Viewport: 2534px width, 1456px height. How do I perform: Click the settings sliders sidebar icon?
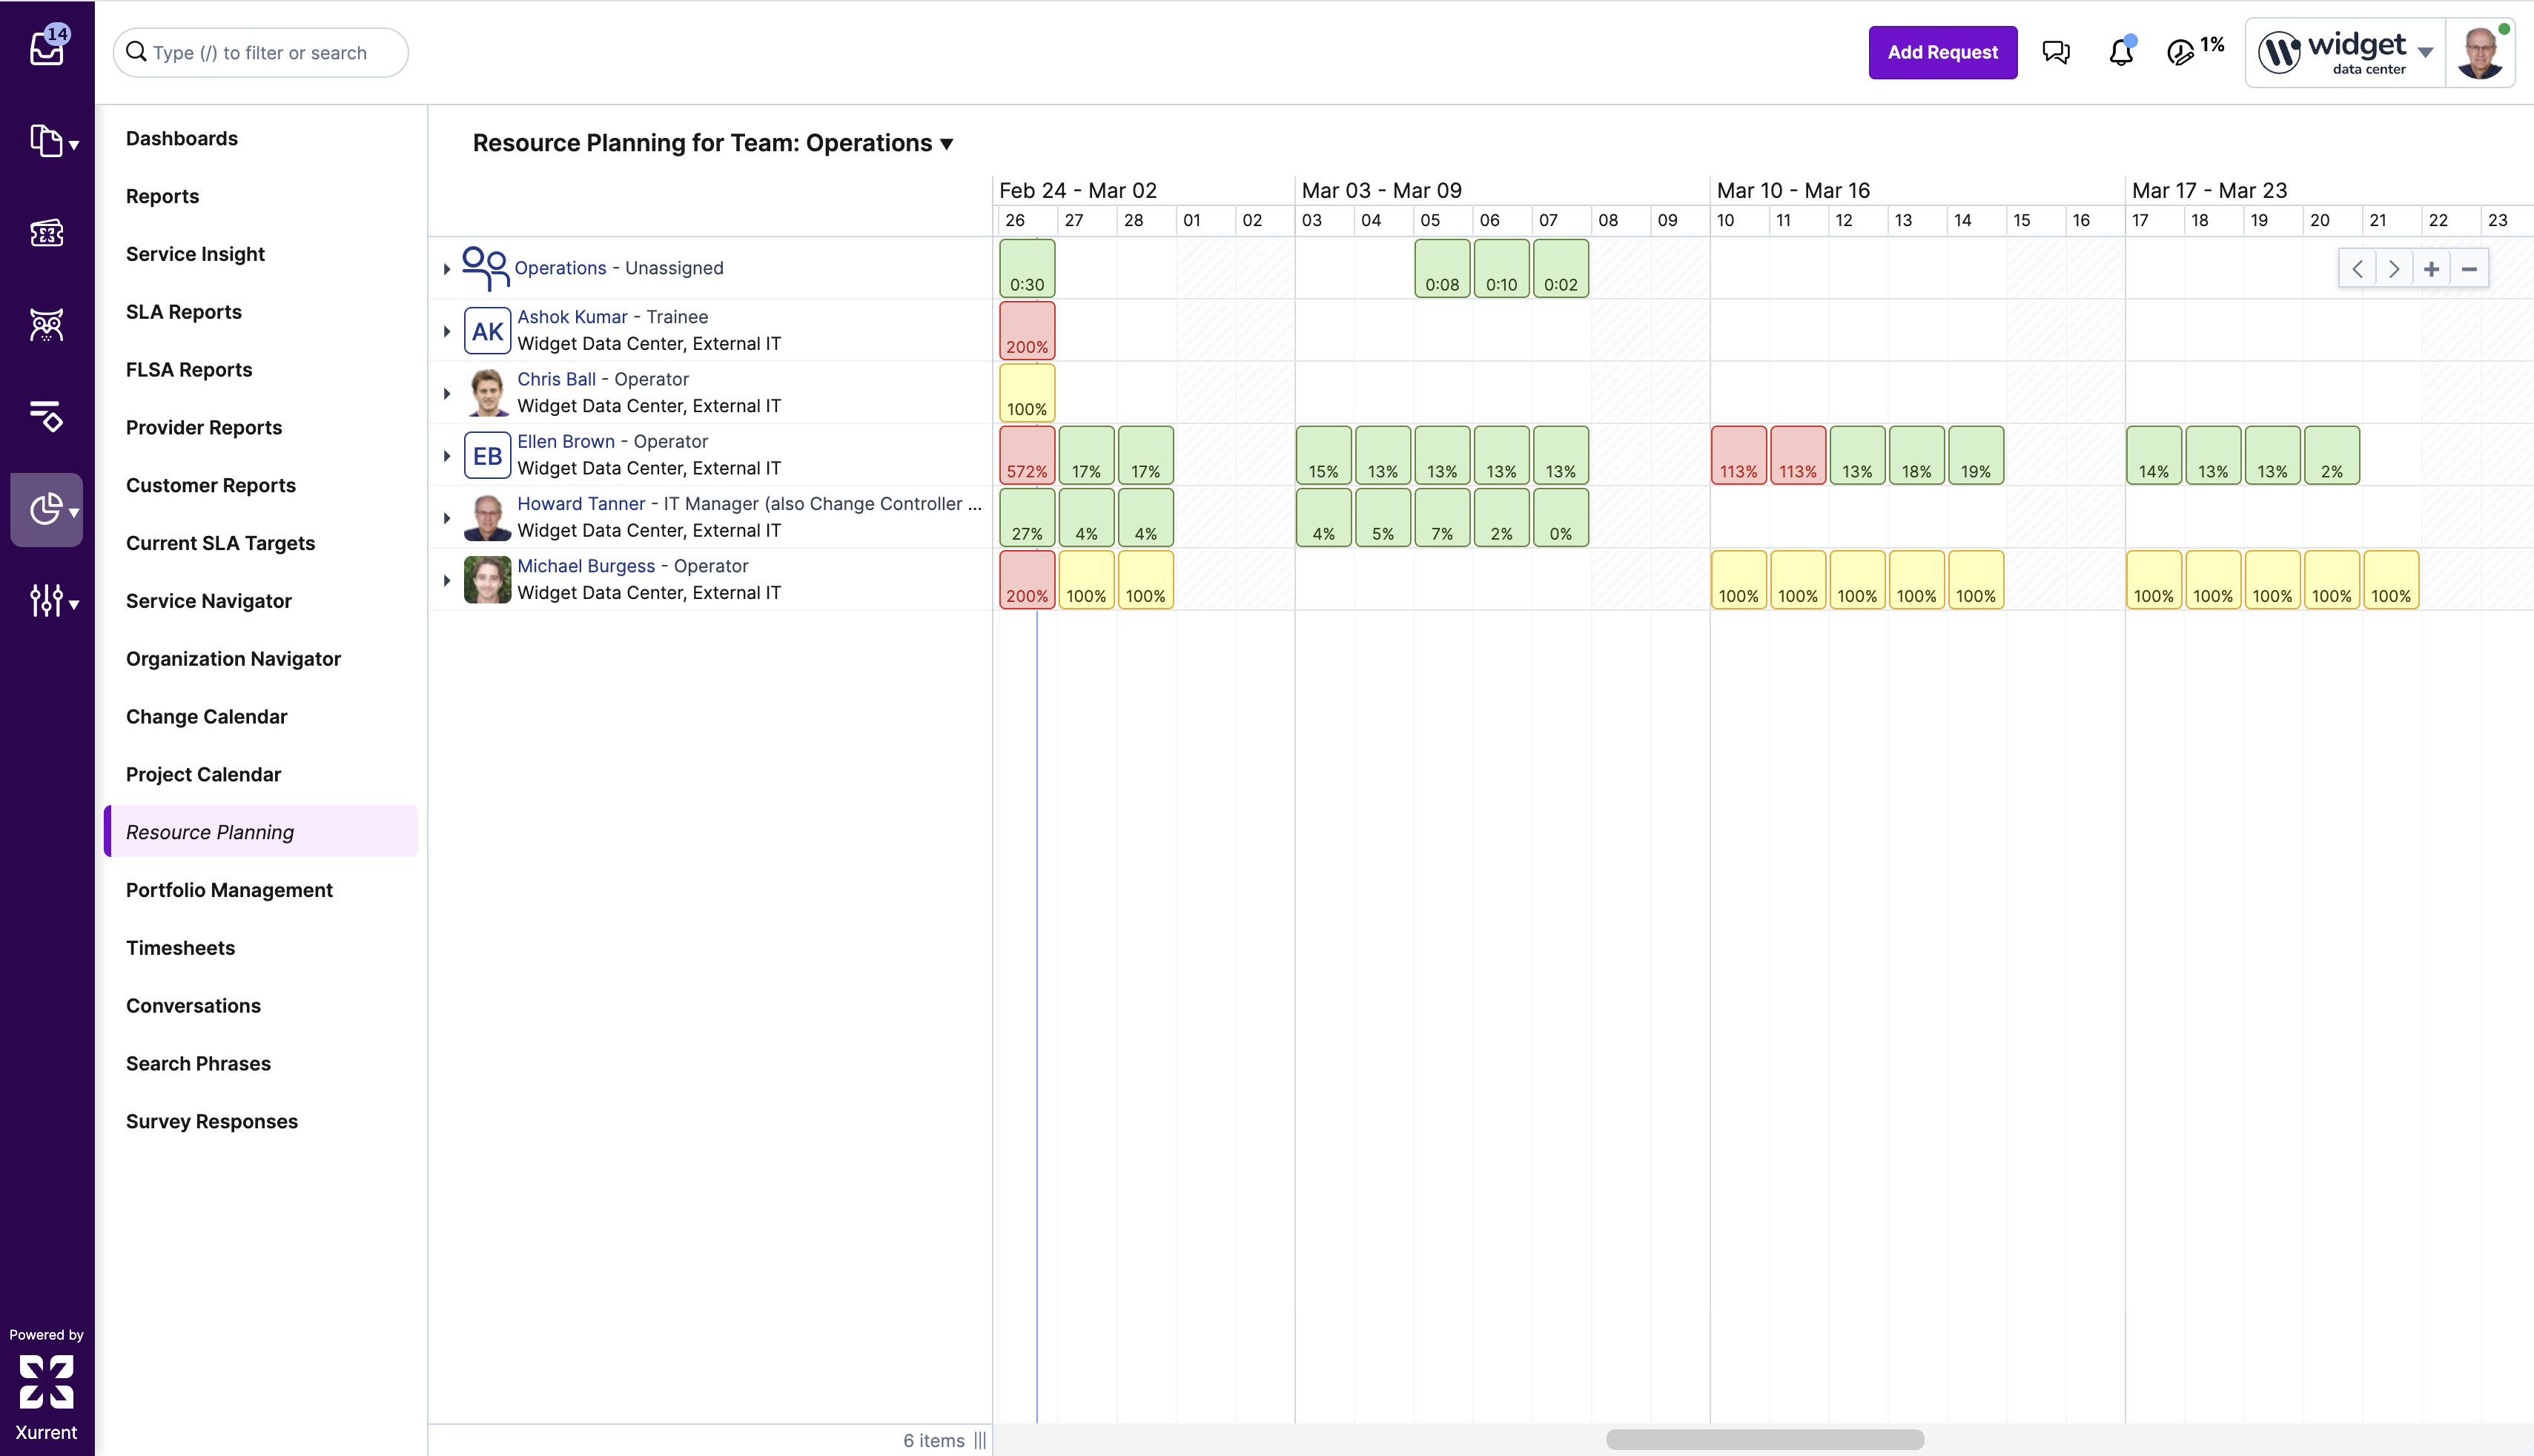point(47,600)
